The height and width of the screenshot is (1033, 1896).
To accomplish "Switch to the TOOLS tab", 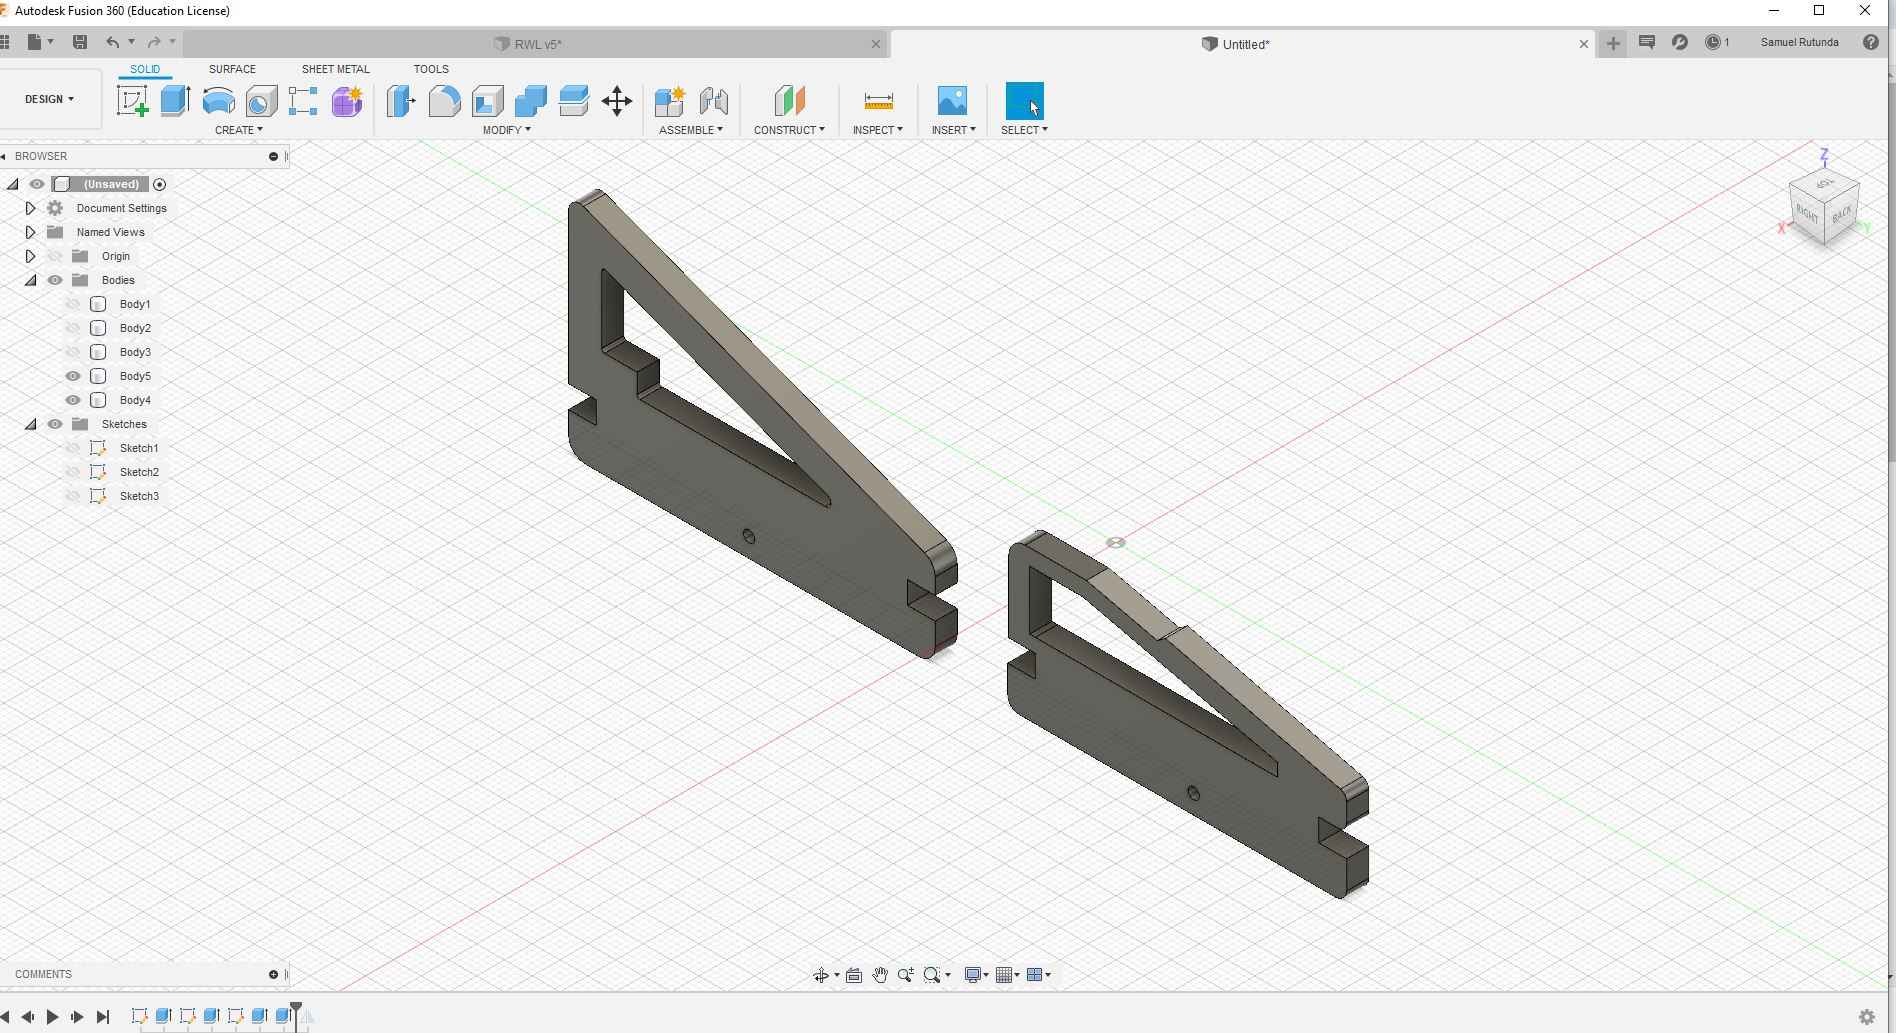I will [431, 69].
